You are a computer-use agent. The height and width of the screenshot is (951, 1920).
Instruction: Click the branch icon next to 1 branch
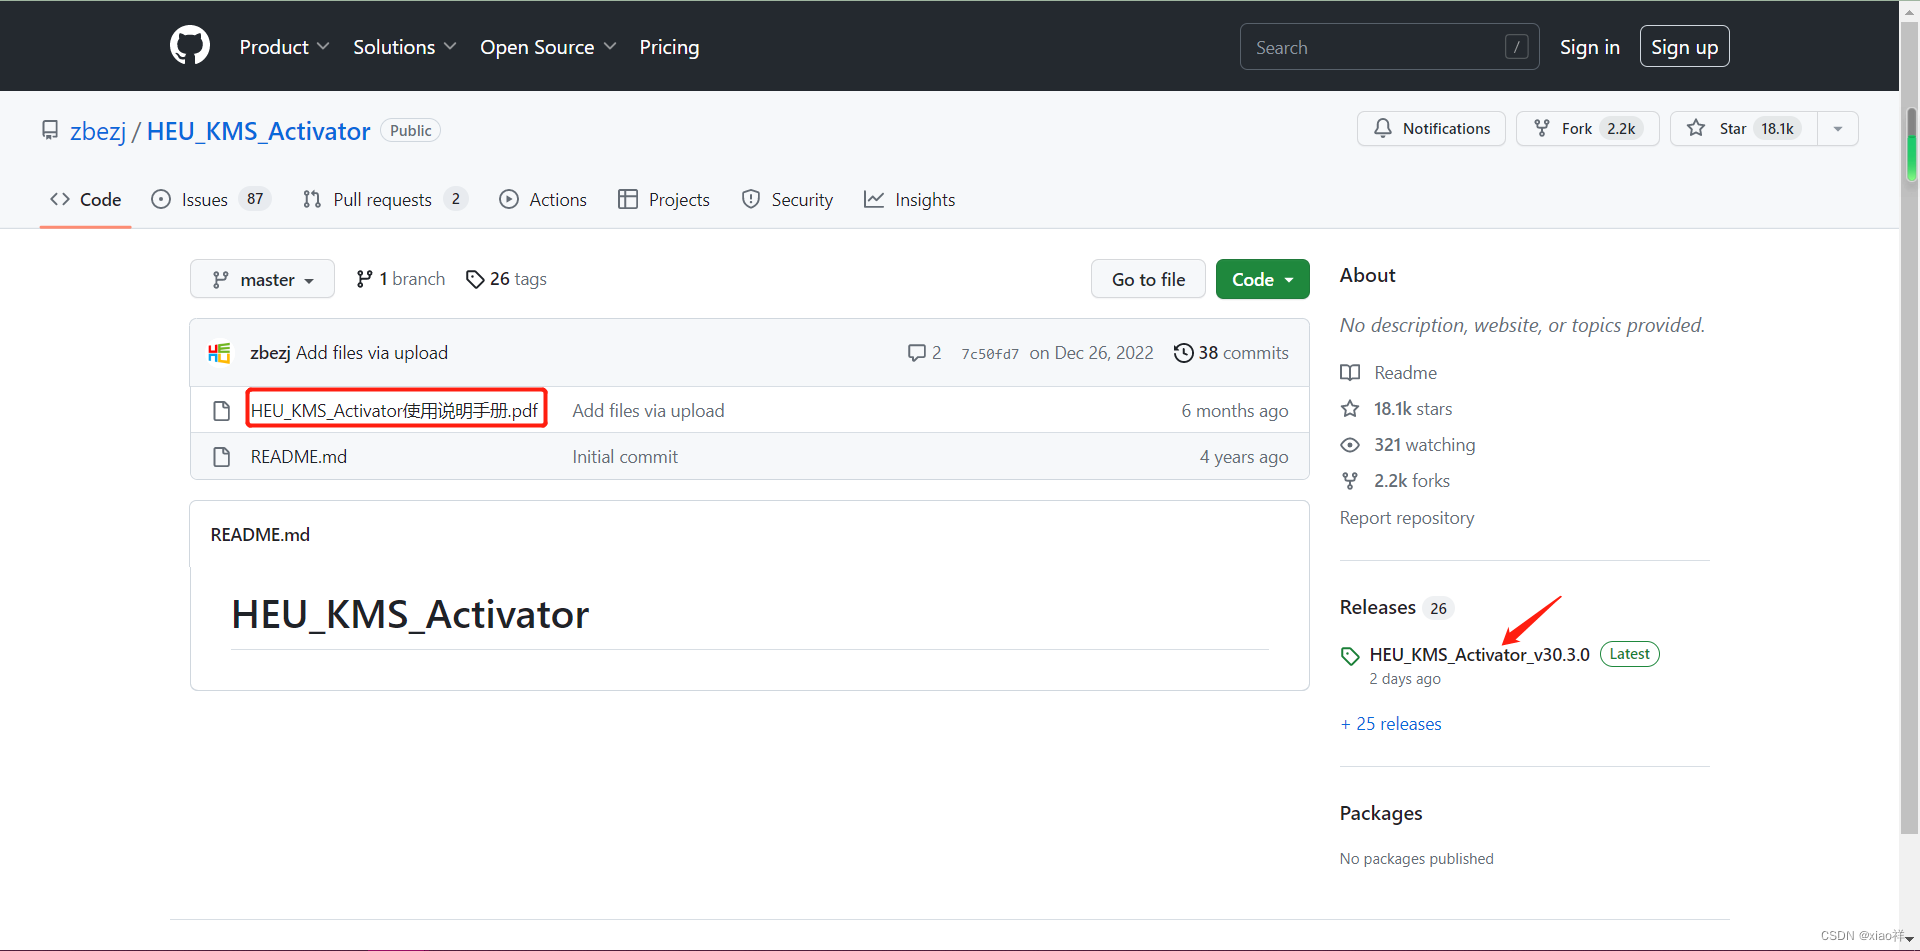[x=364, y=279]
